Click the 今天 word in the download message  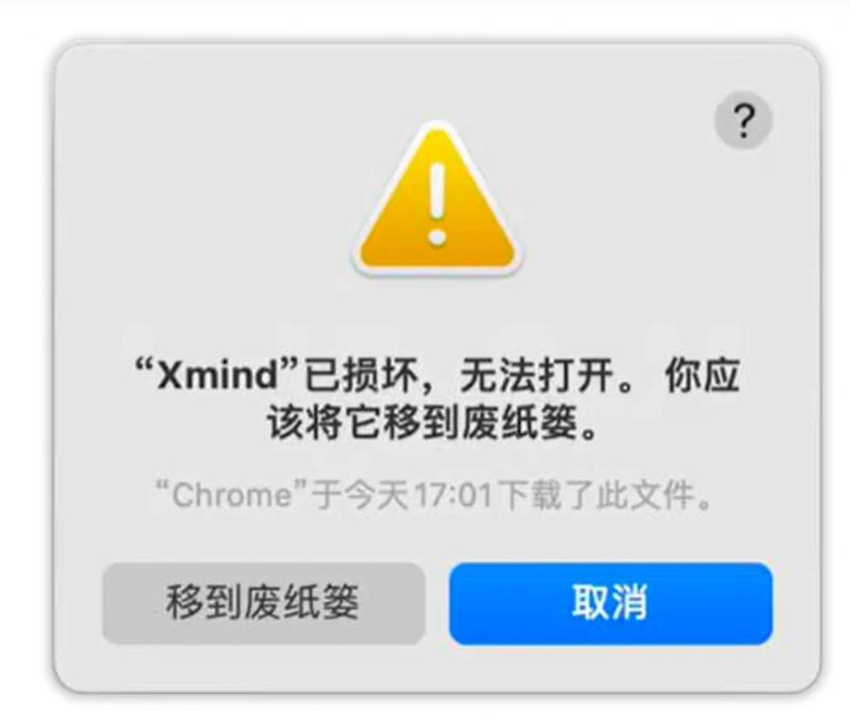pyautogui.click(x=377, y=495)
